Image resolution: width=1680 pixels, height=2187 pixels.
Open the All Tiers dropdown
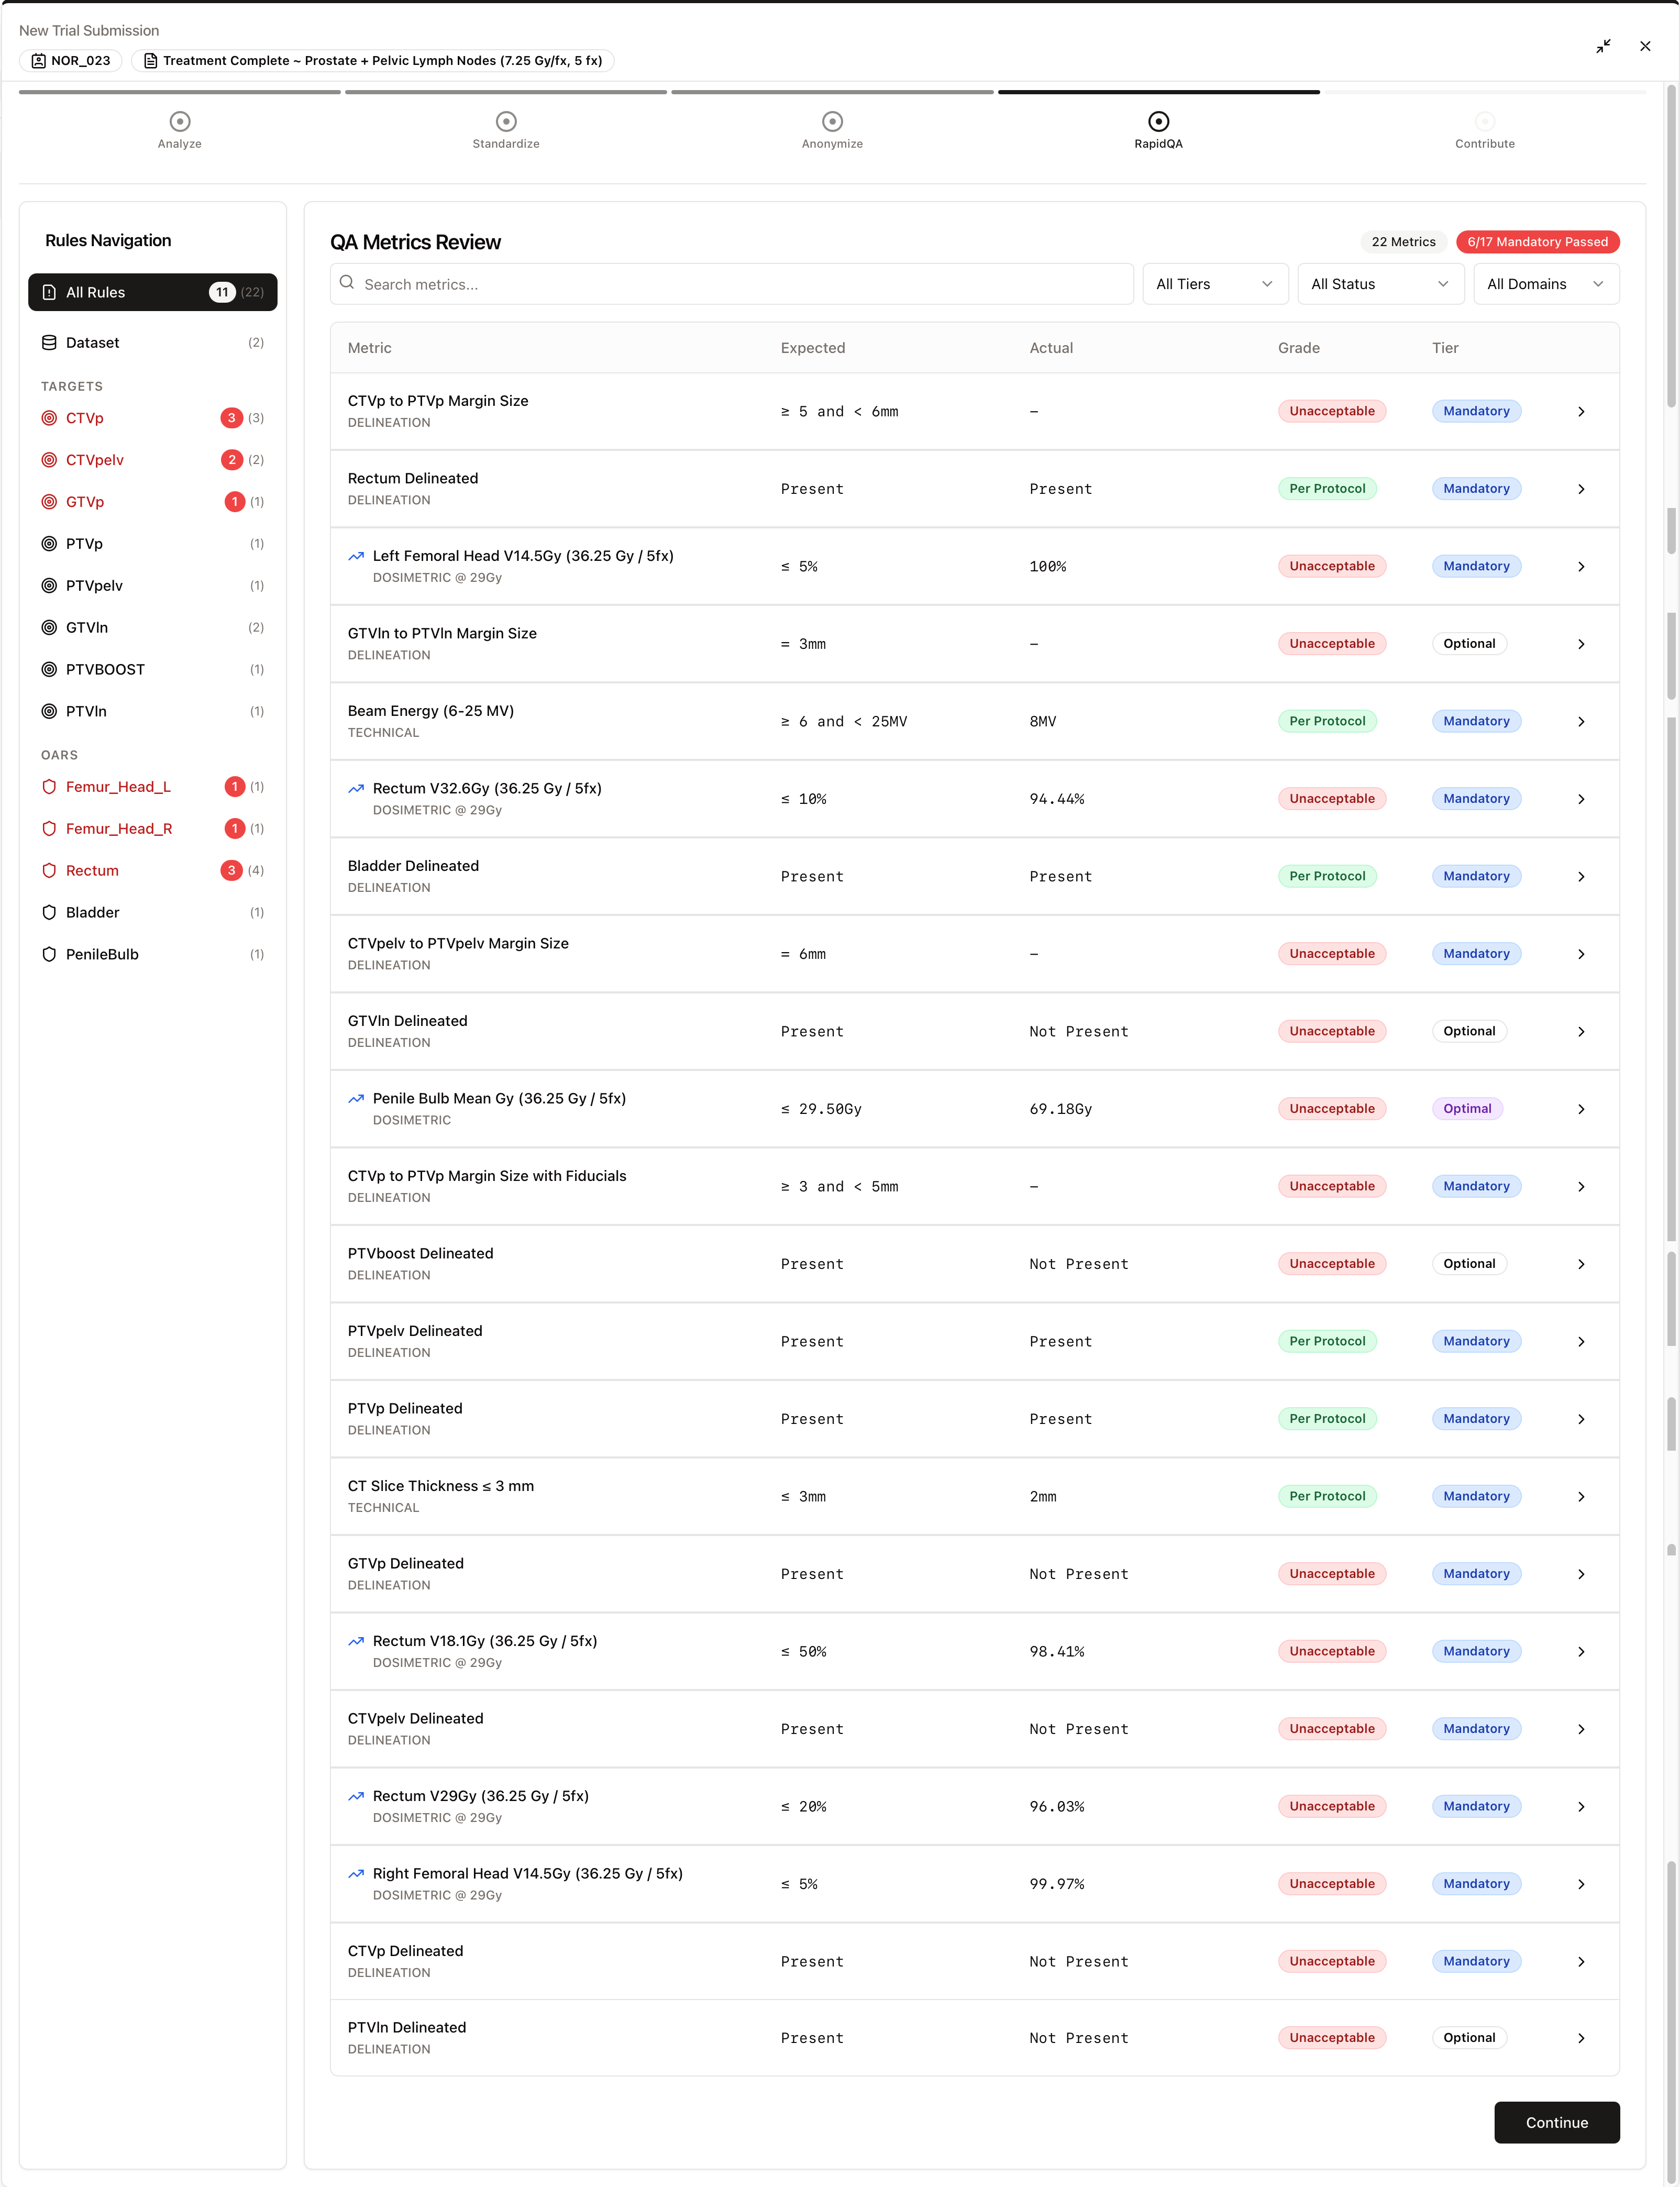click(1215, 284)
